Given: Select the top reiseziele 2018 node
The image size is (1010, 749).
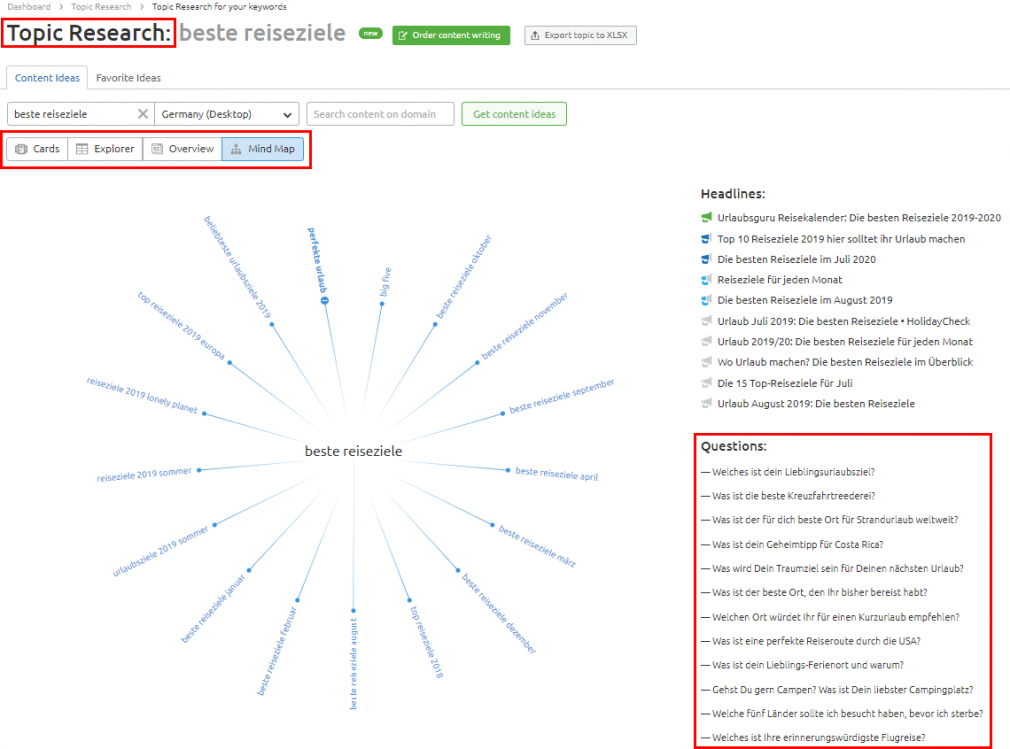Looking at the screenshot, I should pos(427,641).
